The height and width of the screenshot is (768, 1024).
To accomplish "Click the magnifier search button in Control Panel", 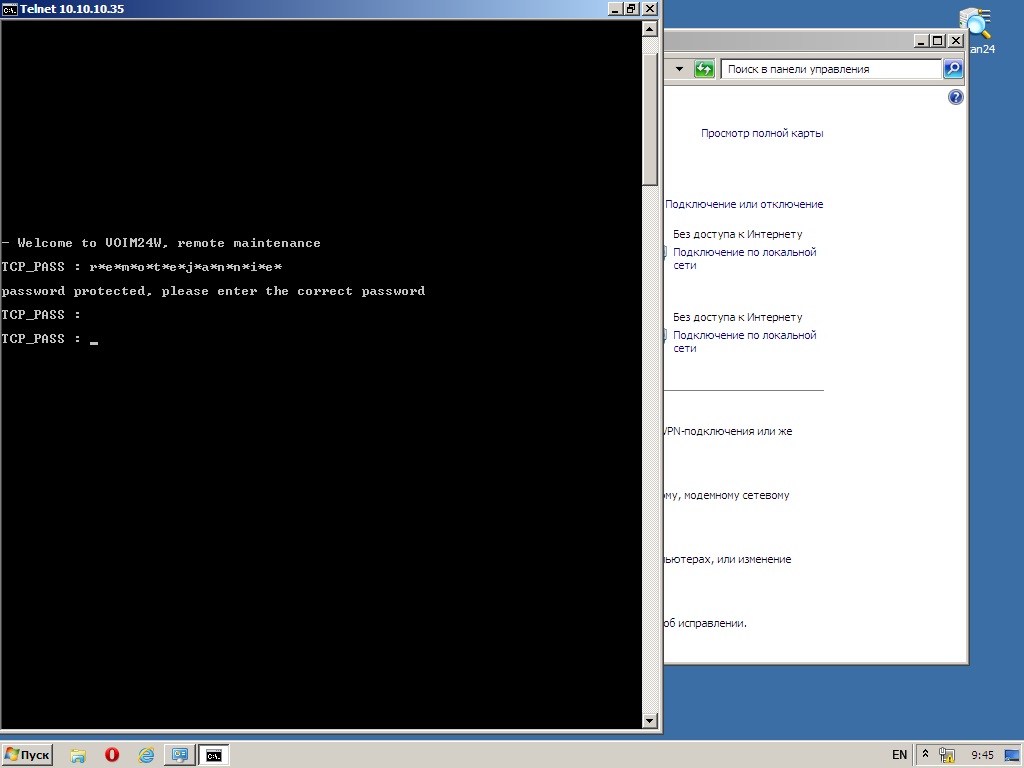I will (x=953, y=69).
